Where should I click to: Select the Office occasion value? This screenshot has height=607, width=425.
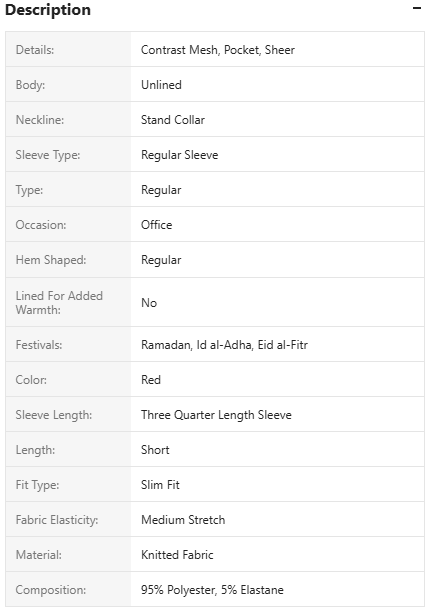click(x=156, y=225)
